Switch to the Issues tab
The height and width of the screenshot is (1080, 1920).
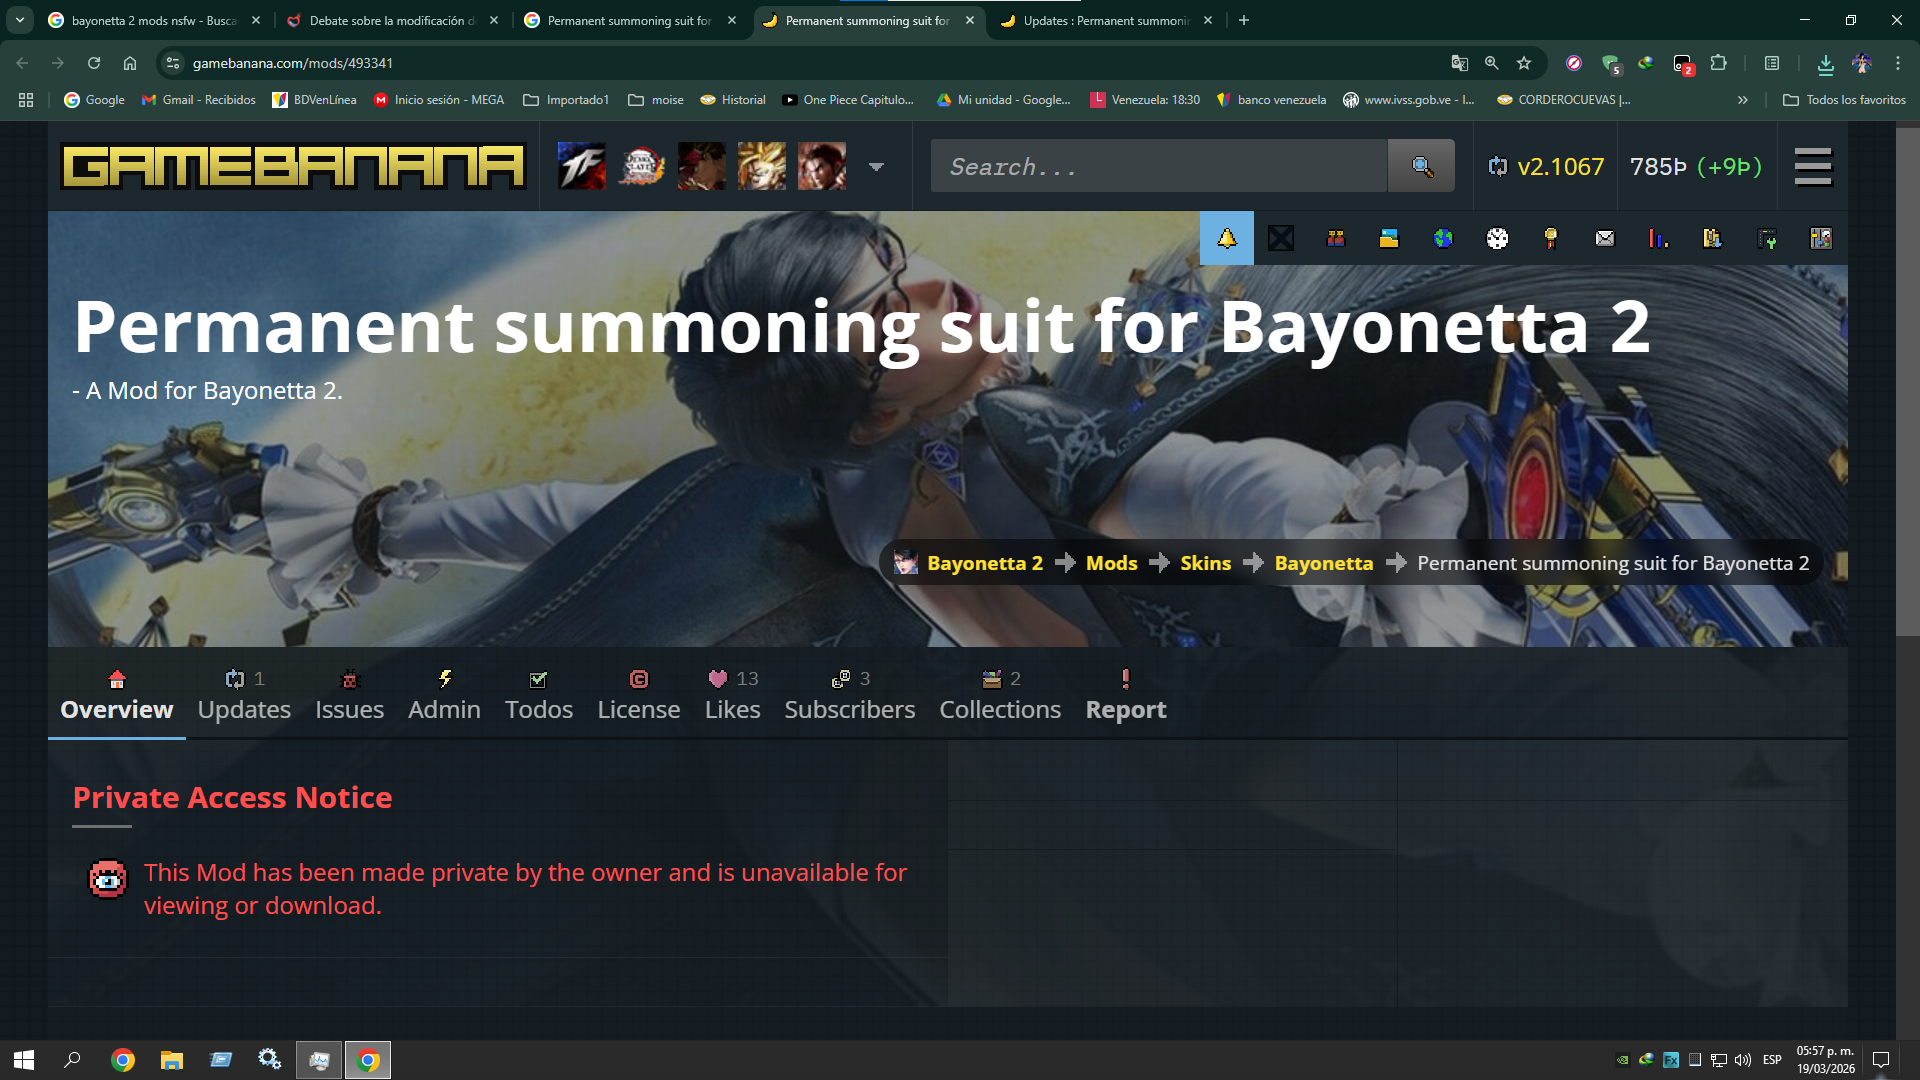(349, 695)
